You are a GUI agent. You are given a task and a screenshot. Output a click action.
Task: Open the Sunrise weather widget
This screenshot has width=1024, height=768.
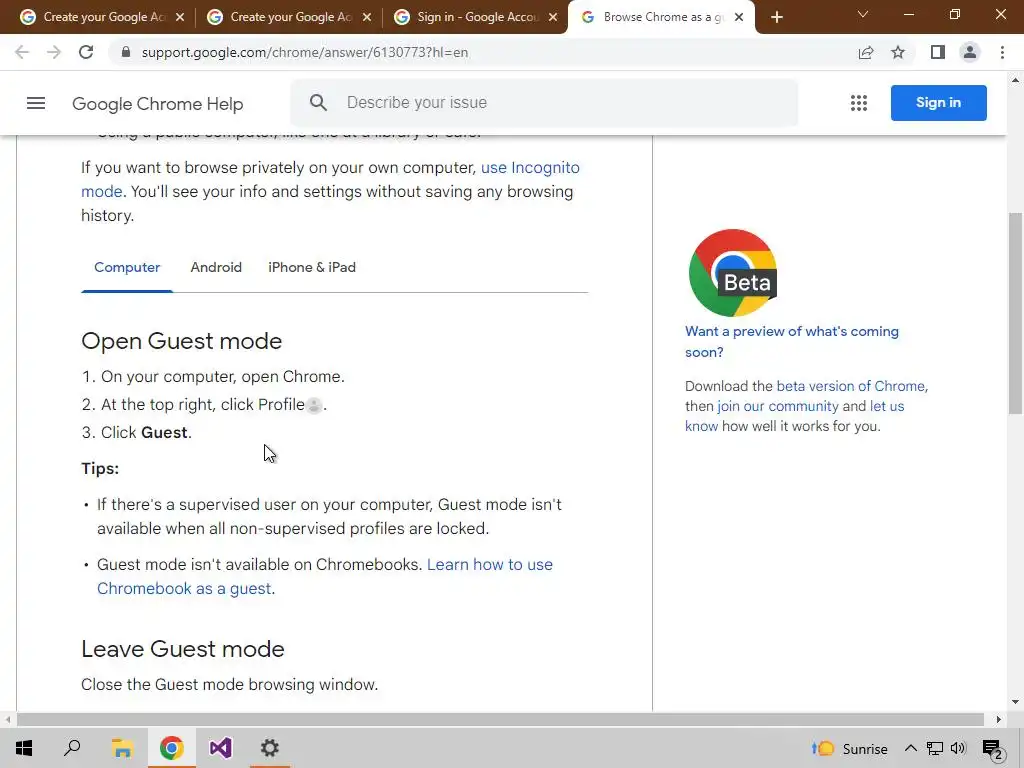tap(850, 748)
